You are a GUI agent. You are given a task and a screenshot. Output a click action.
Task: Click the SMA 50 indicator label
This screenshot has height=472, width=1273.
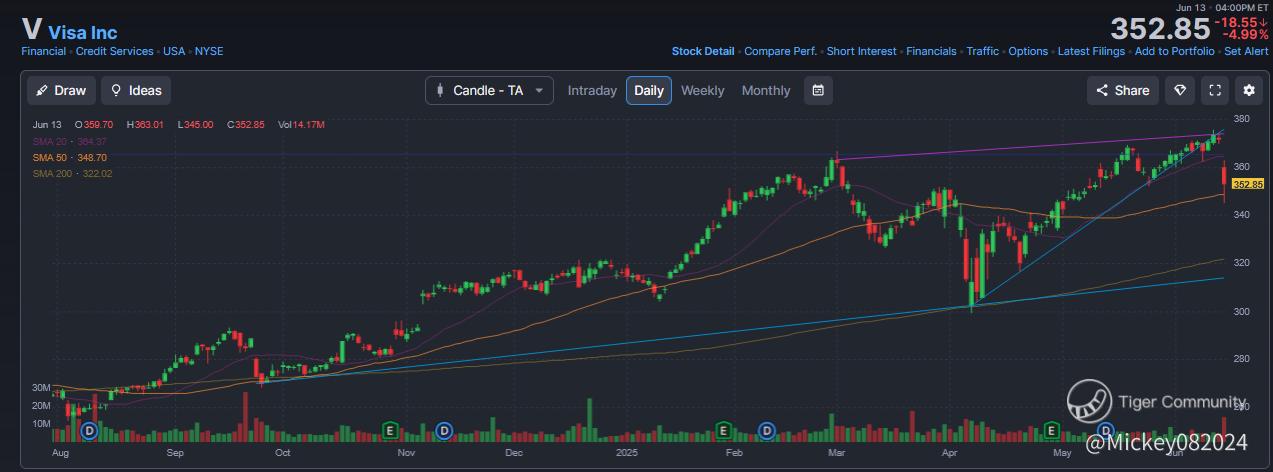(x=70, y=158)
